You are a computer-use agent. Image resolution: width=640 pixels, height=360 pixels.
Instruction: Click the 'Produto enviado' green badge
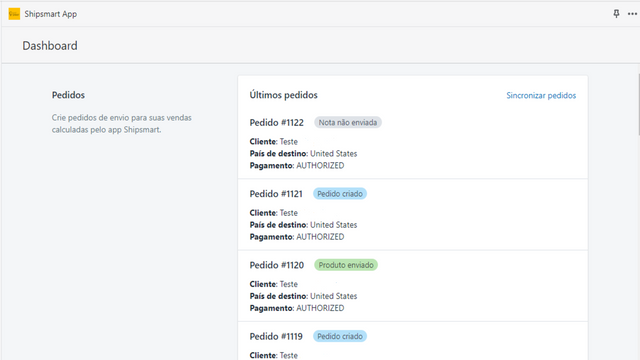(346, 265)
